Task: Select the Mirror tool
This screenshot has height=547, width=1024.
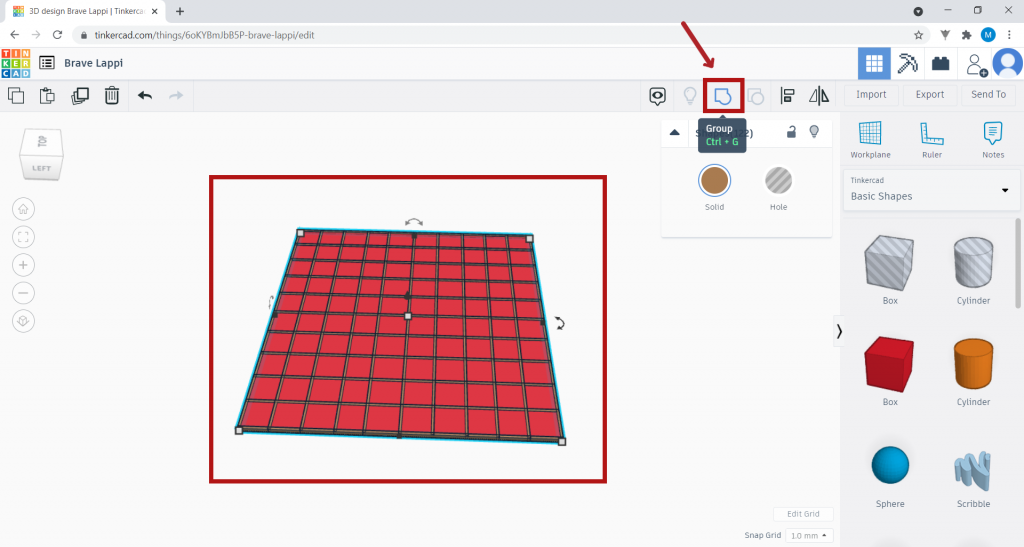Action: tap(819, 96)
